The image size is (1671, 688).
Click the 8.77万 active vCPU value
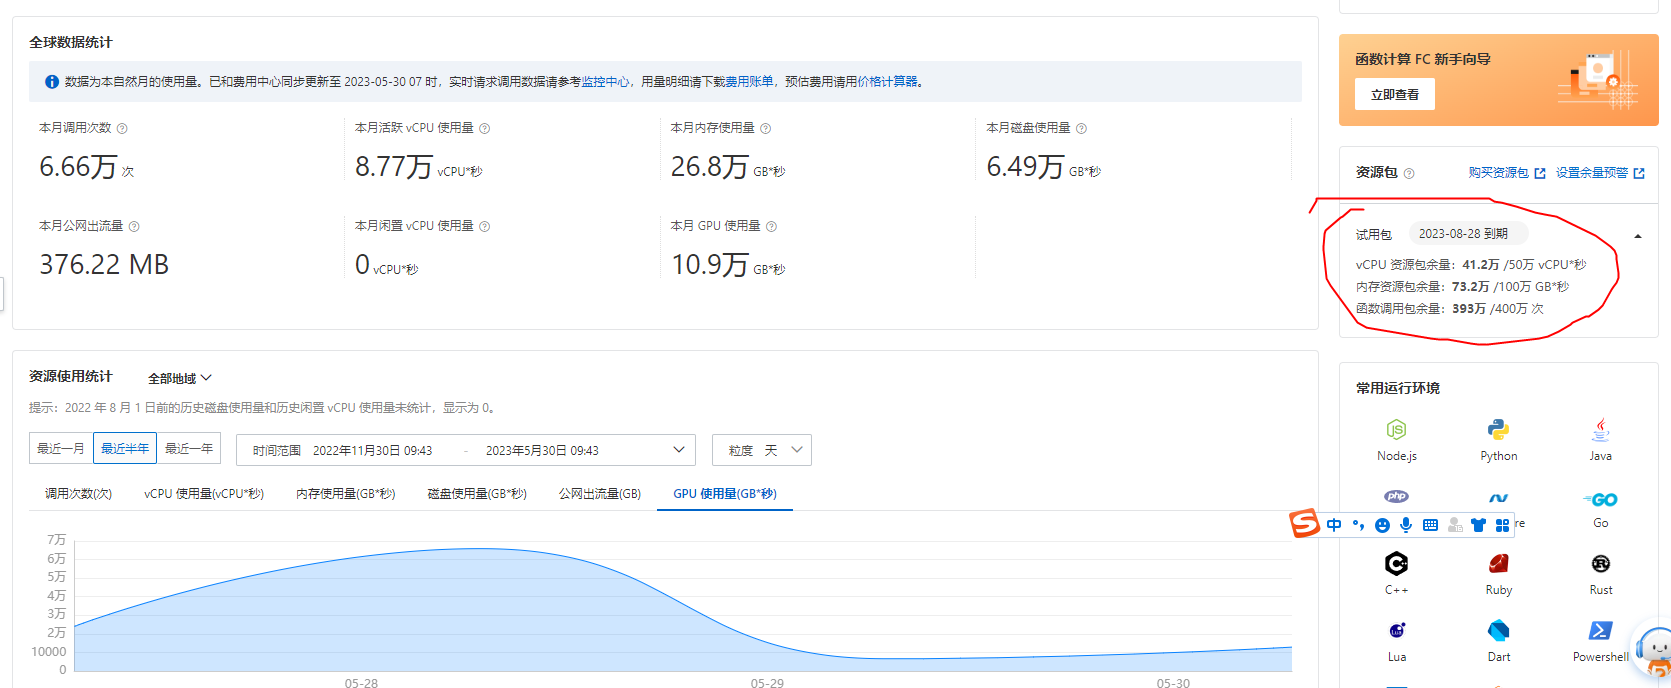[x=394, y=167]
